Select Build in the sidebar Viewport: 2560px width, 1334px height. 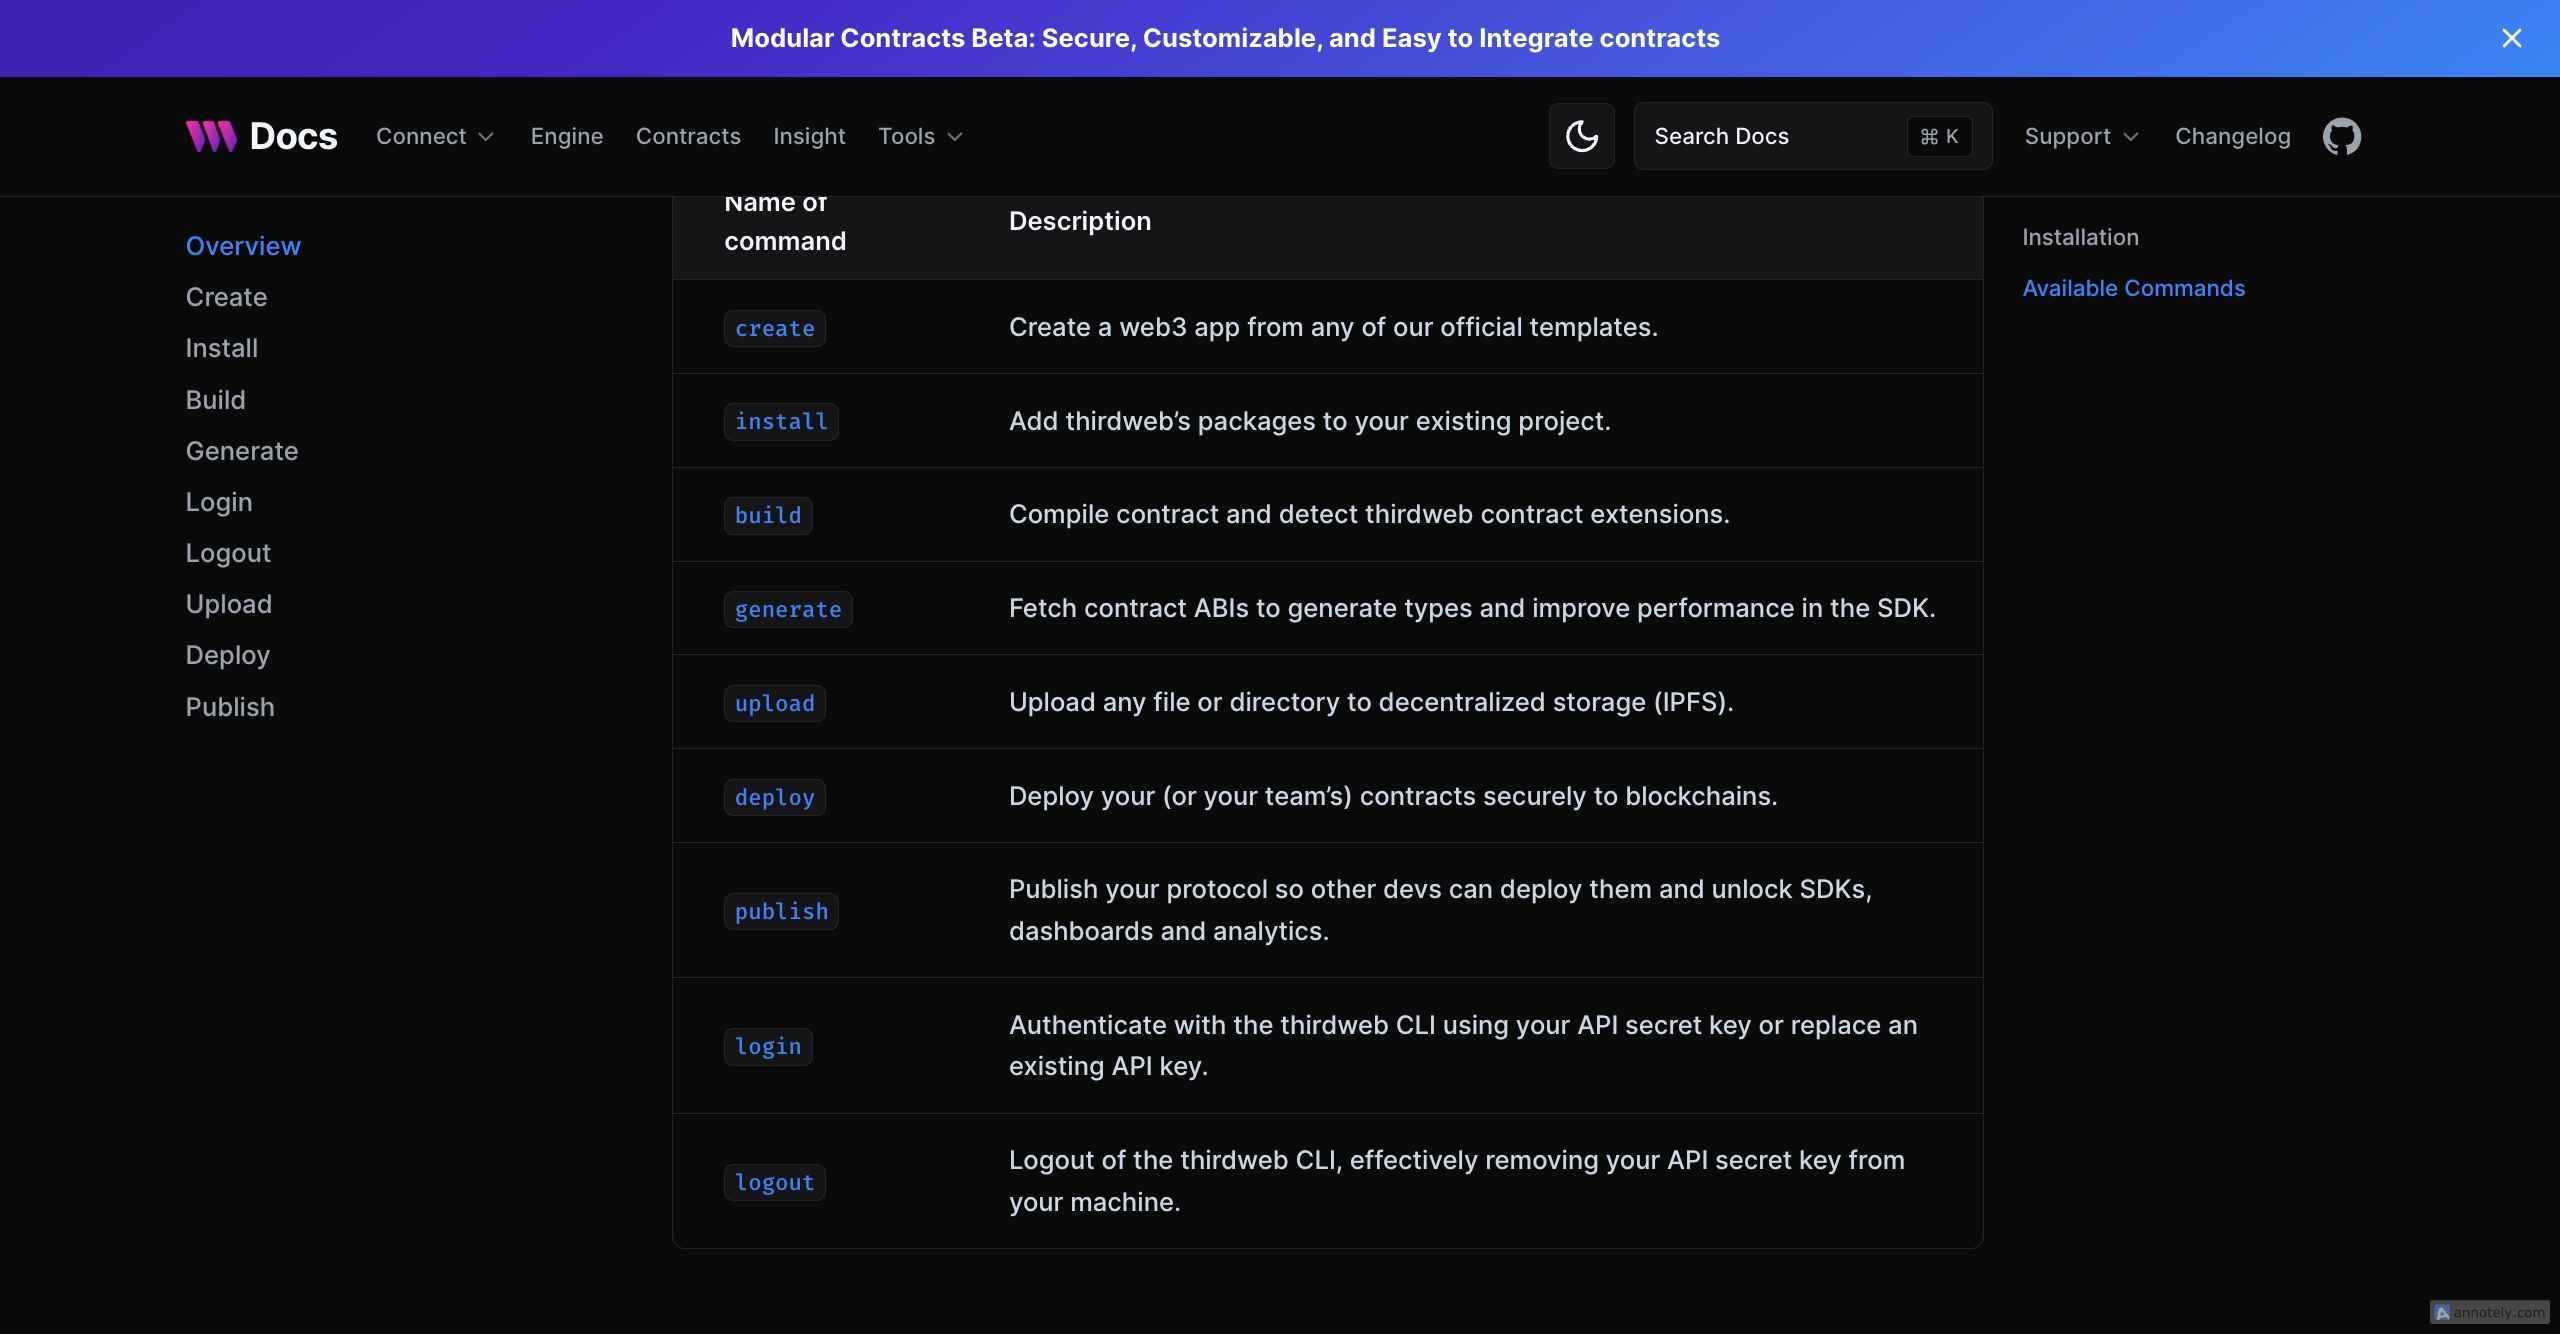tap(215, 400)
